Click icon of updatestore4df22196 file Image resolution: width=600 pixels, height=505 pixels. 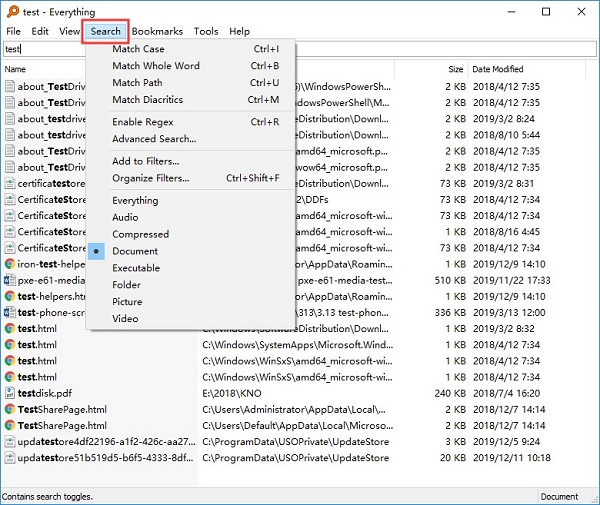pos(10,441)
